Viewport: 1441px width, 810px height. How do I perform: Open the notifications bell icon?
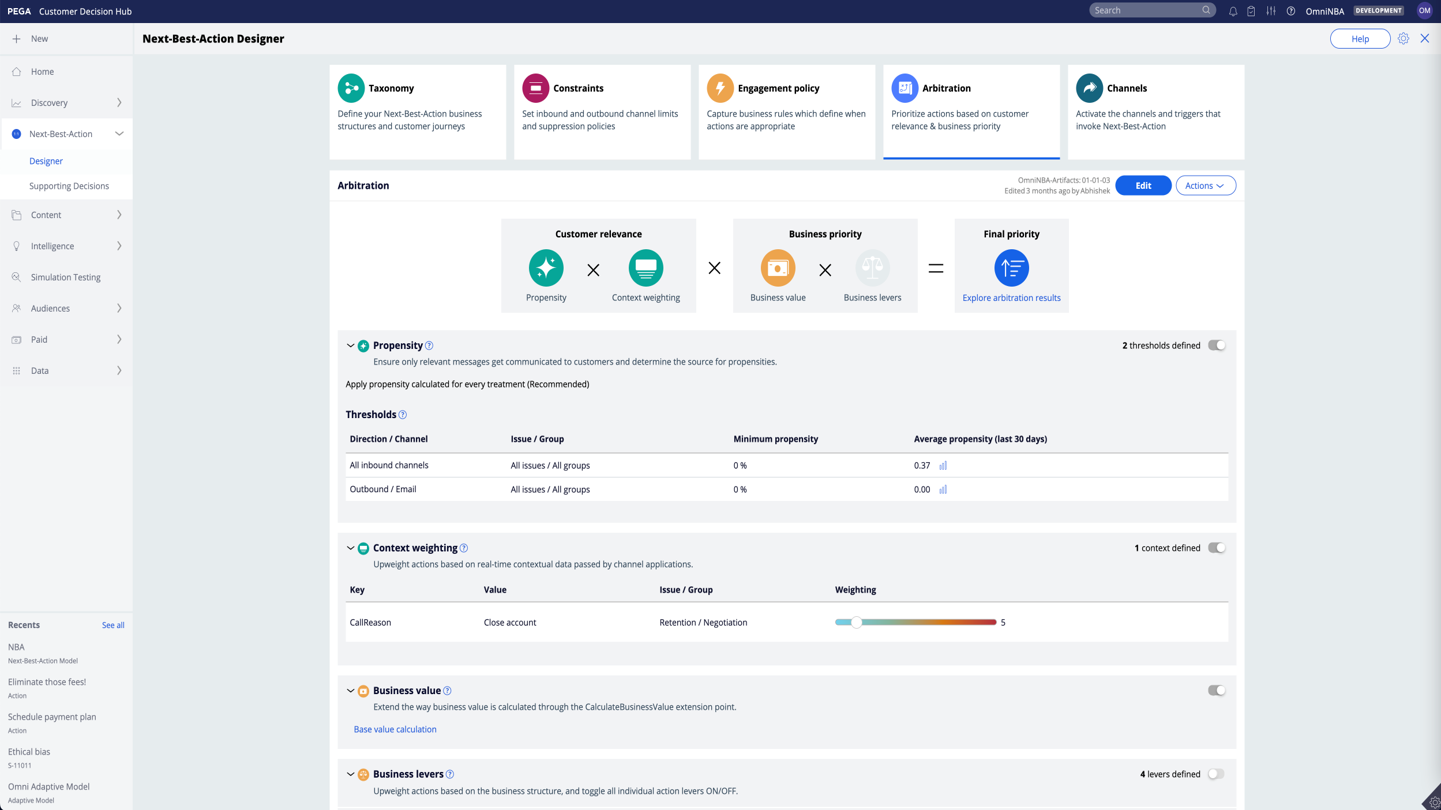[x=1233, y=11]
